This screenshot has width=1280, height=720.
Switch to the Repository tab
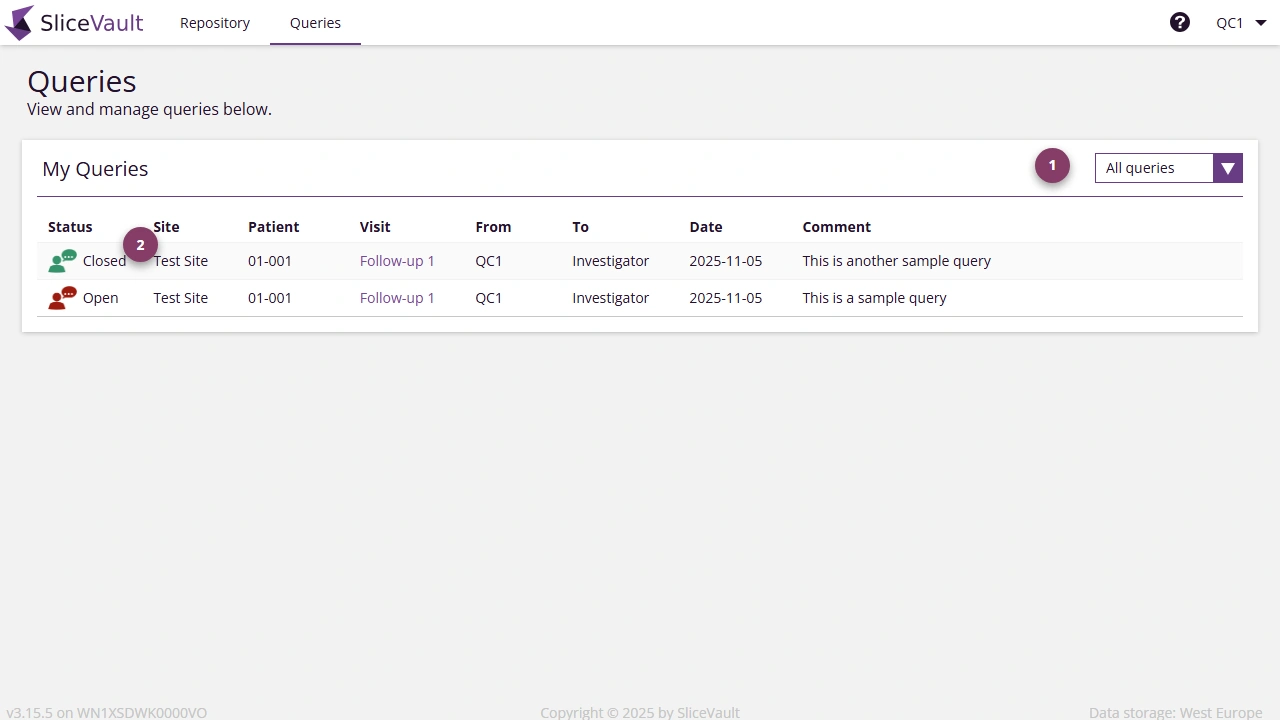[214, 22]
